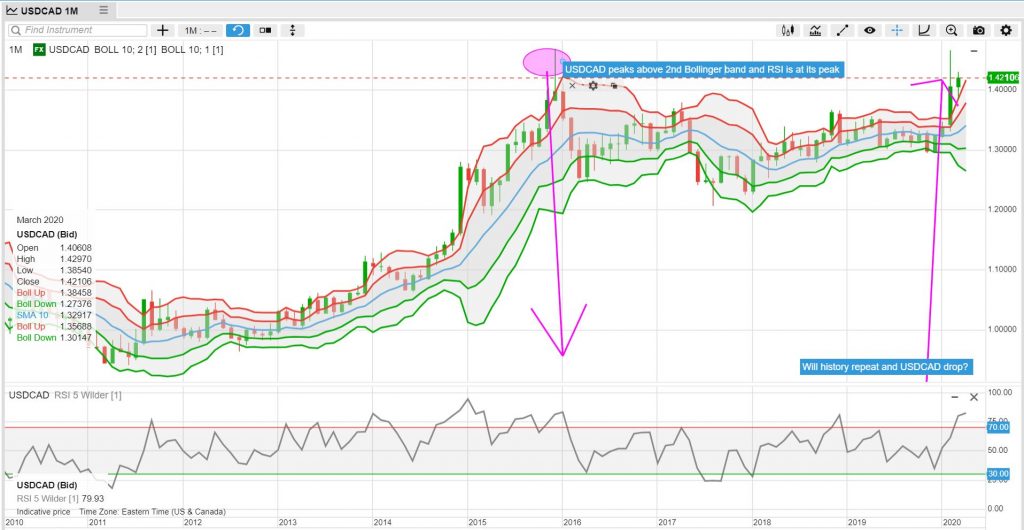Image resolution: width=1024 pixels, height=530 pixels.
Task: Click the Find Instrument search field
Action: point(77,31)
